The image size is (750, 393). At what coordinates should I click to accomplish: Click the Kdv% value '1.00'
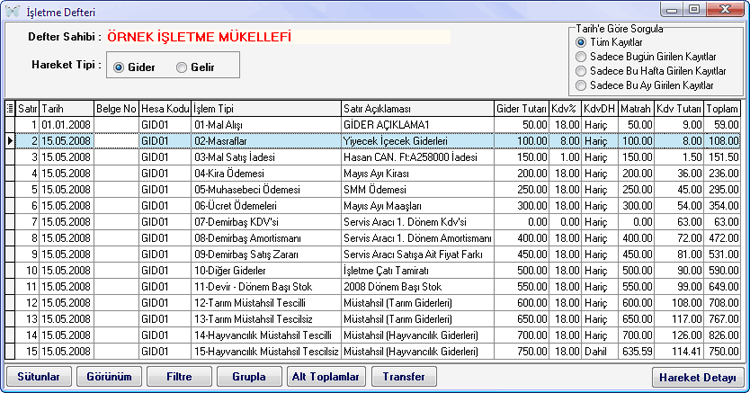coord(565,157)
